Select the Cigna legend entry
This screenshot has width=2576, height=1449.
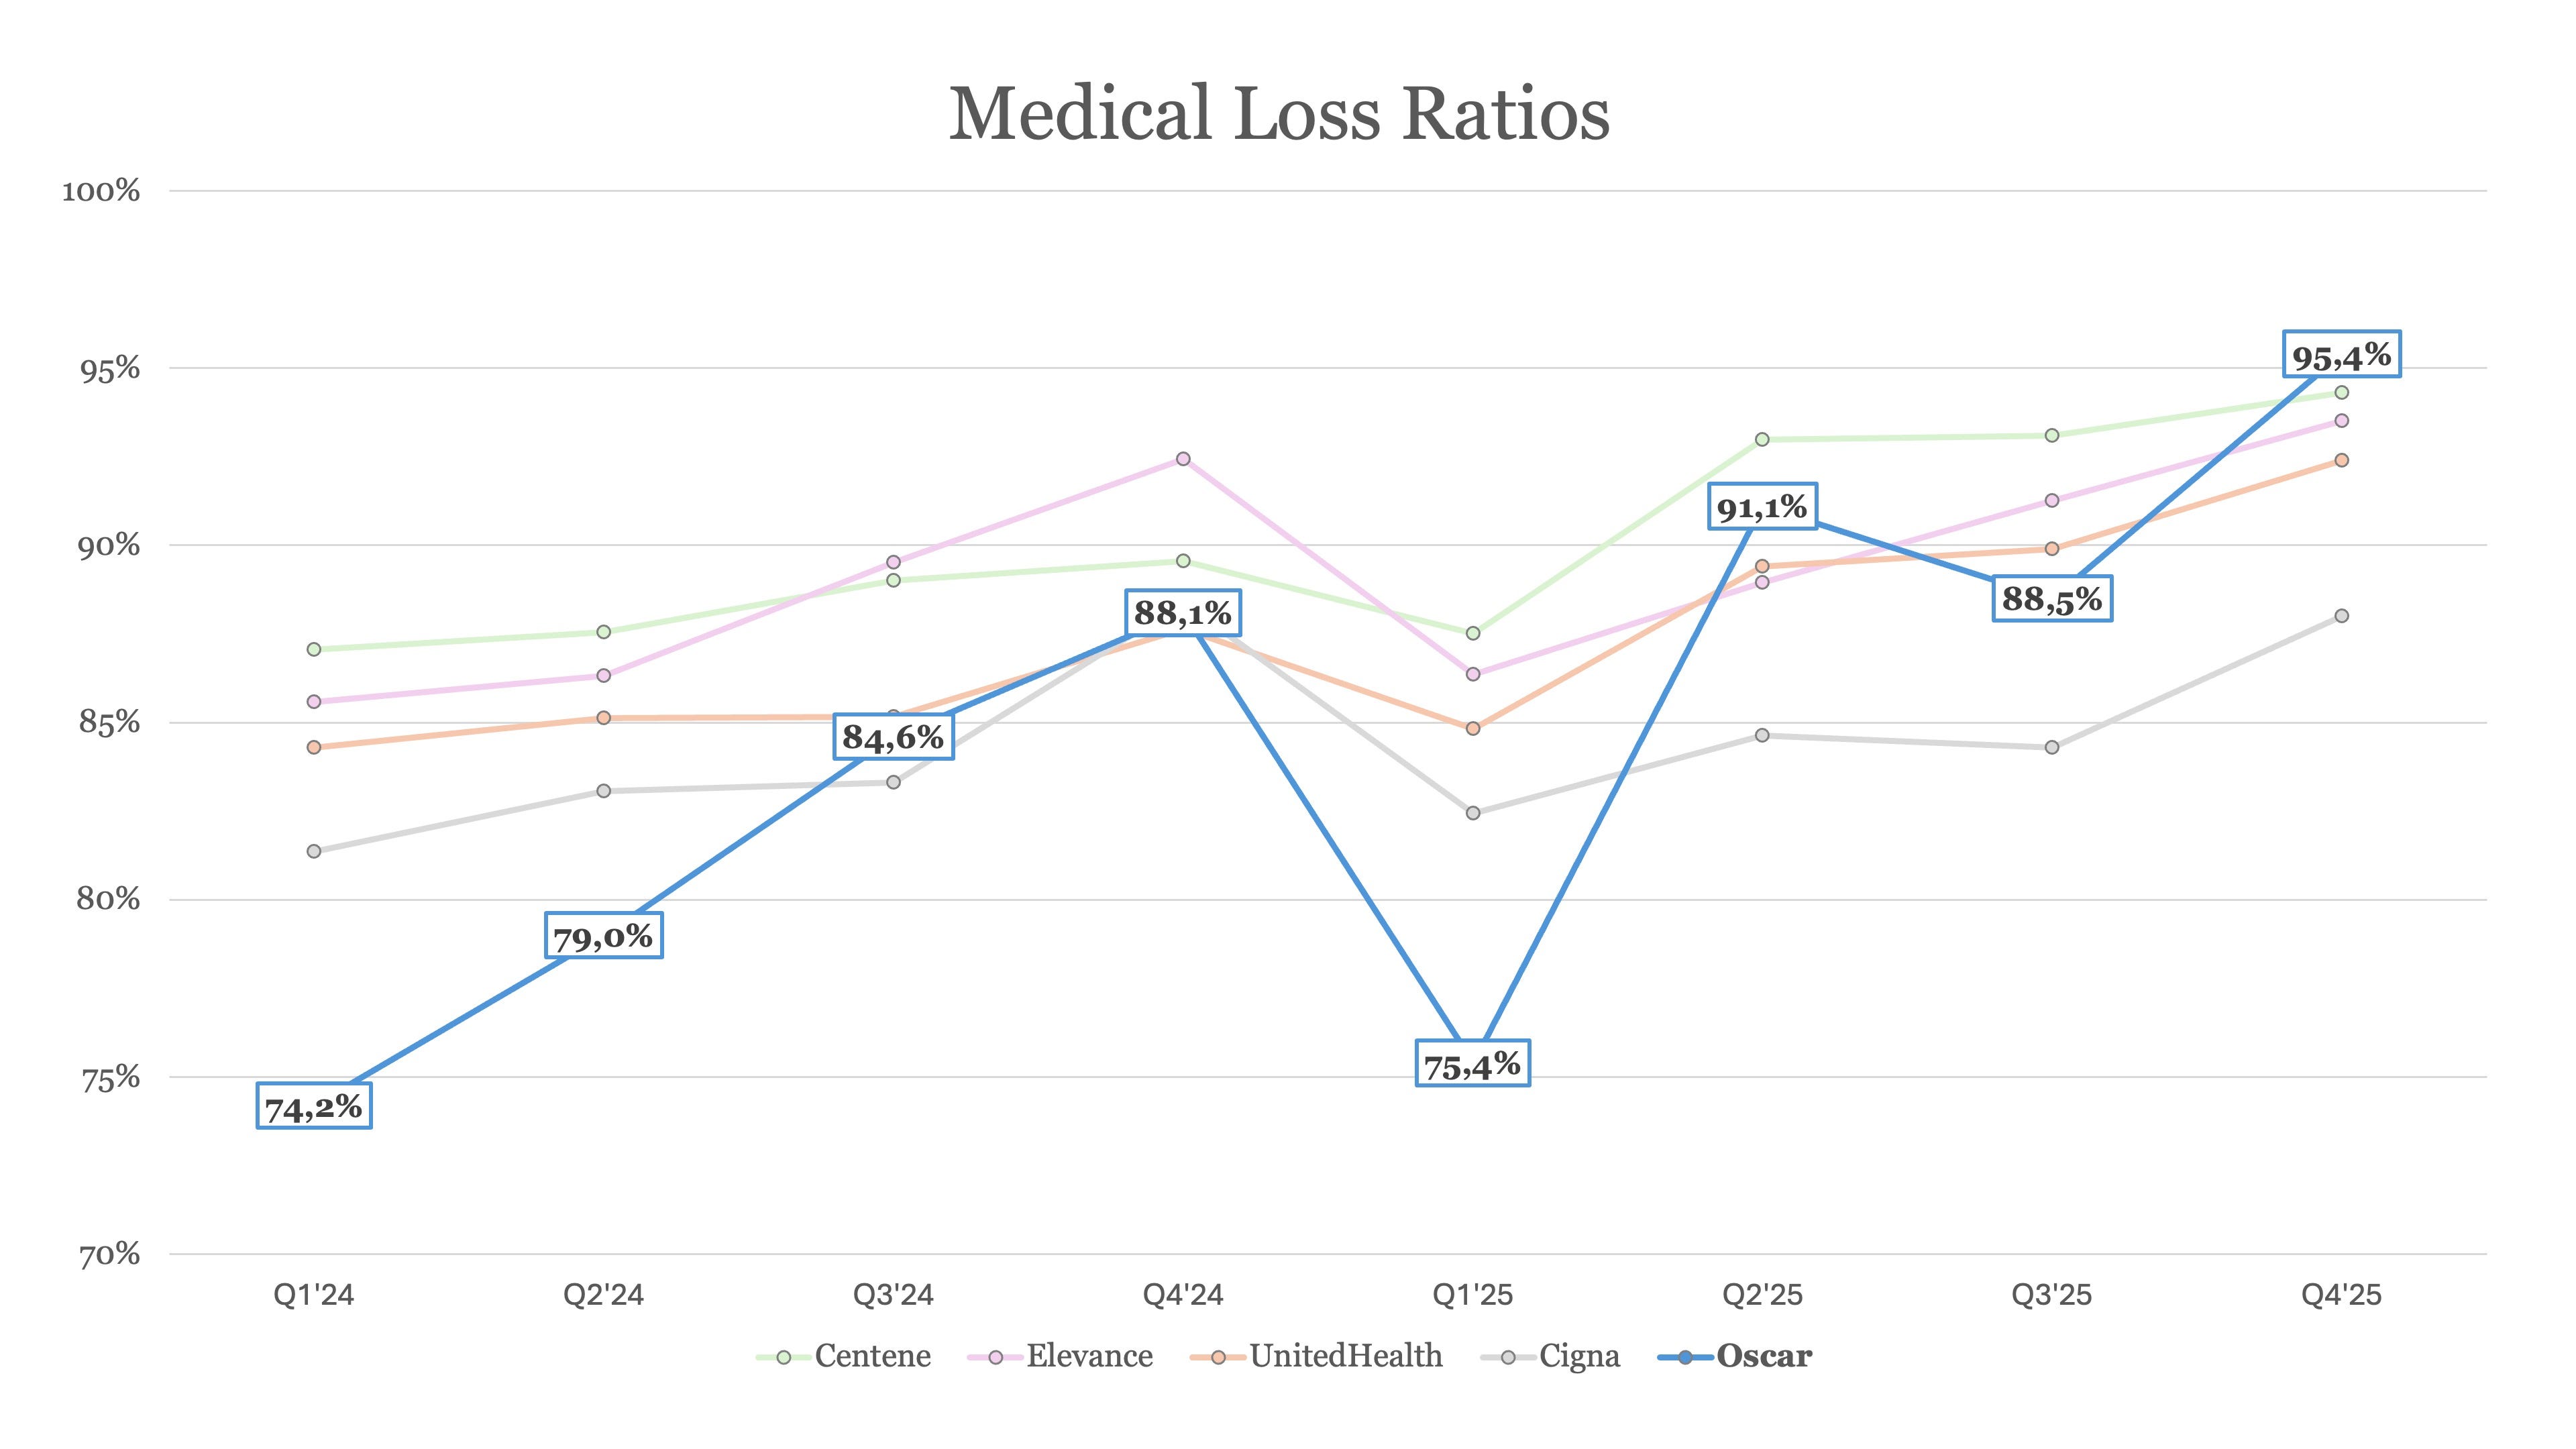click(1550, 1357)
